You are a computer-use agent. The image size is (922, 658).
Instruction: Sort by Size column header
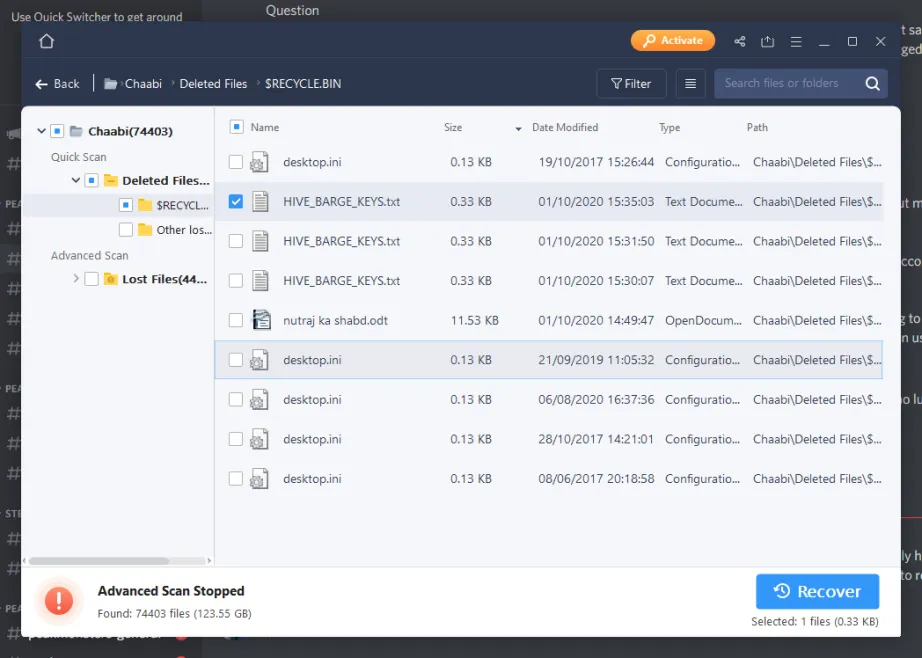point(453,127)
